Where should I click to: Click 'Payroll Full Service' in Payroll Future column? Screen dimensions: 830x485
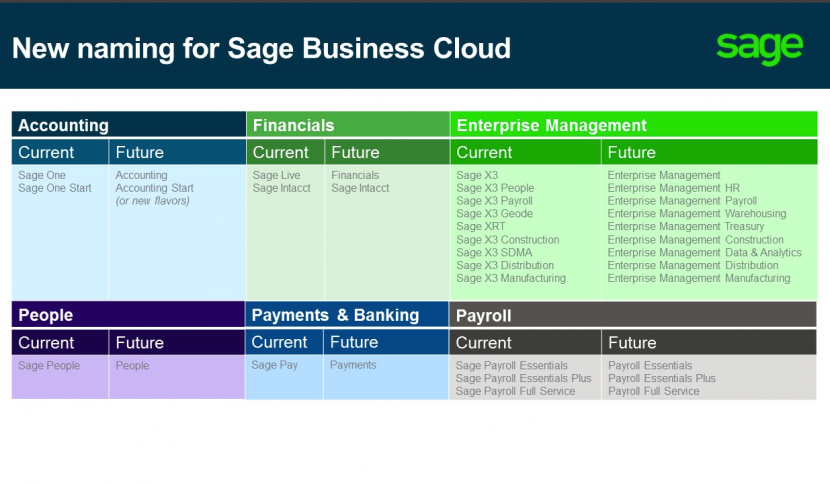[x=654, y=391]
